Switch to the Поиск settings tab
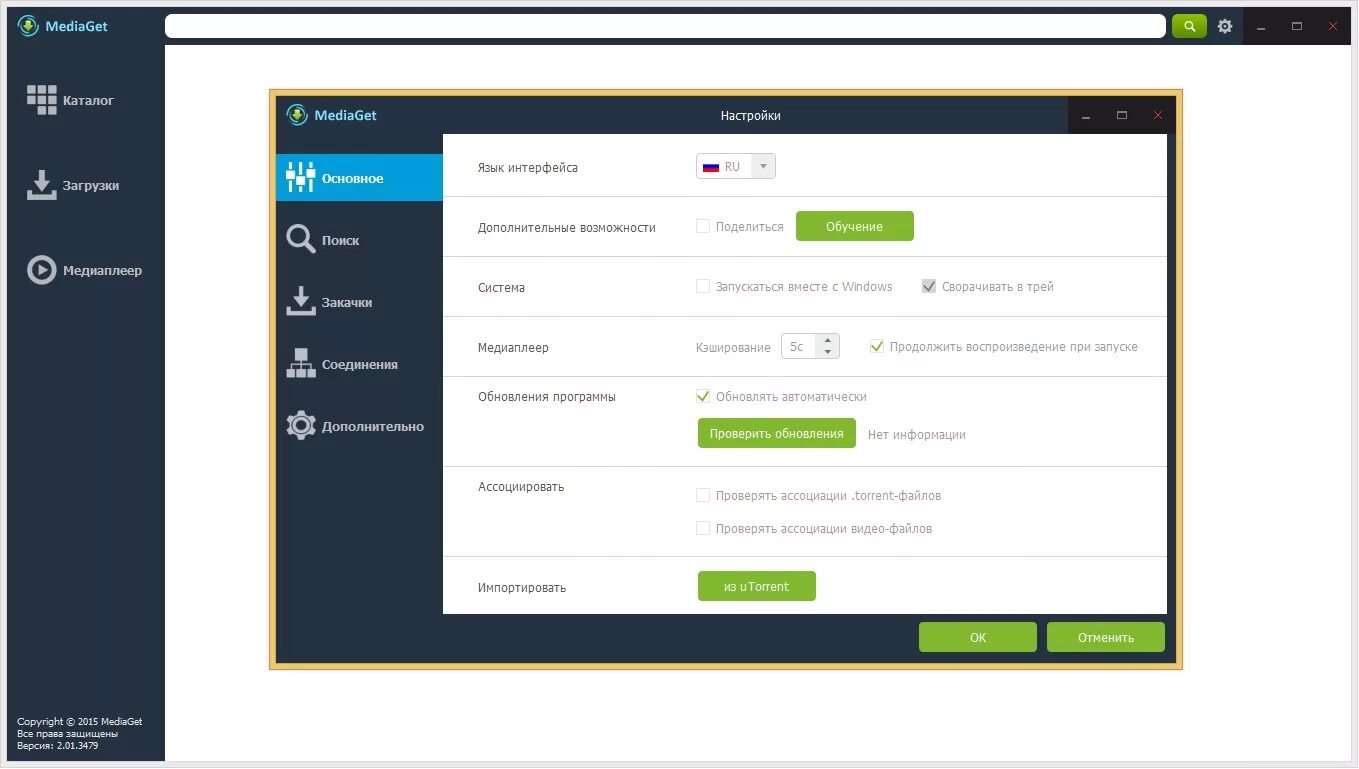 coord(359,240)
